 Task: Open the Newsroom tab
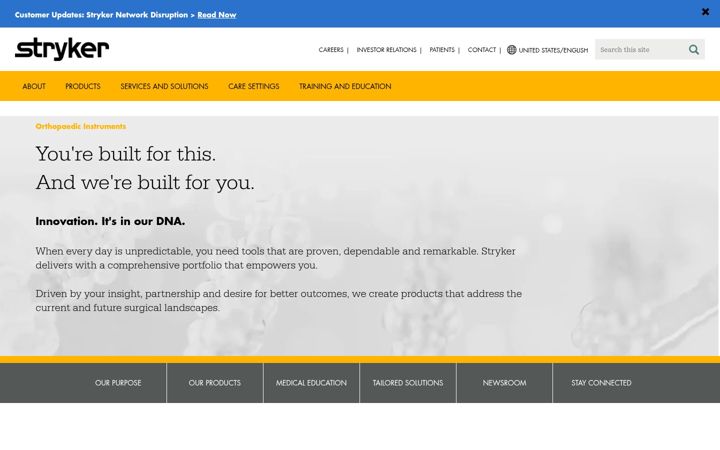(x=504, y=382)
